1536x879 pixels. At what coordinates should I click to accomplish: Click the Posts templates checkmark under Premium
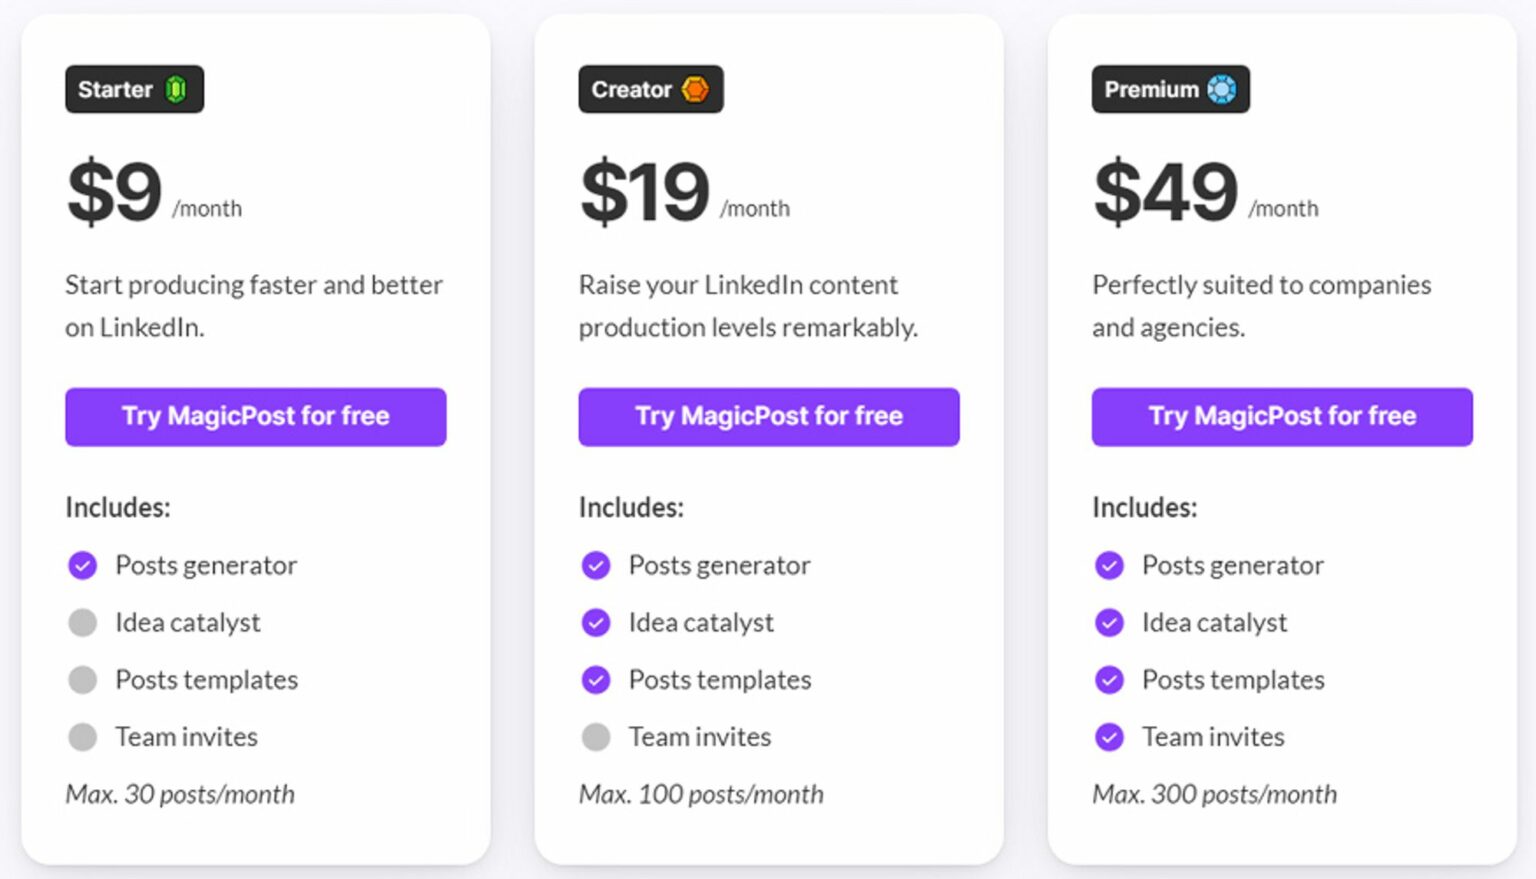pos(1109,680)
